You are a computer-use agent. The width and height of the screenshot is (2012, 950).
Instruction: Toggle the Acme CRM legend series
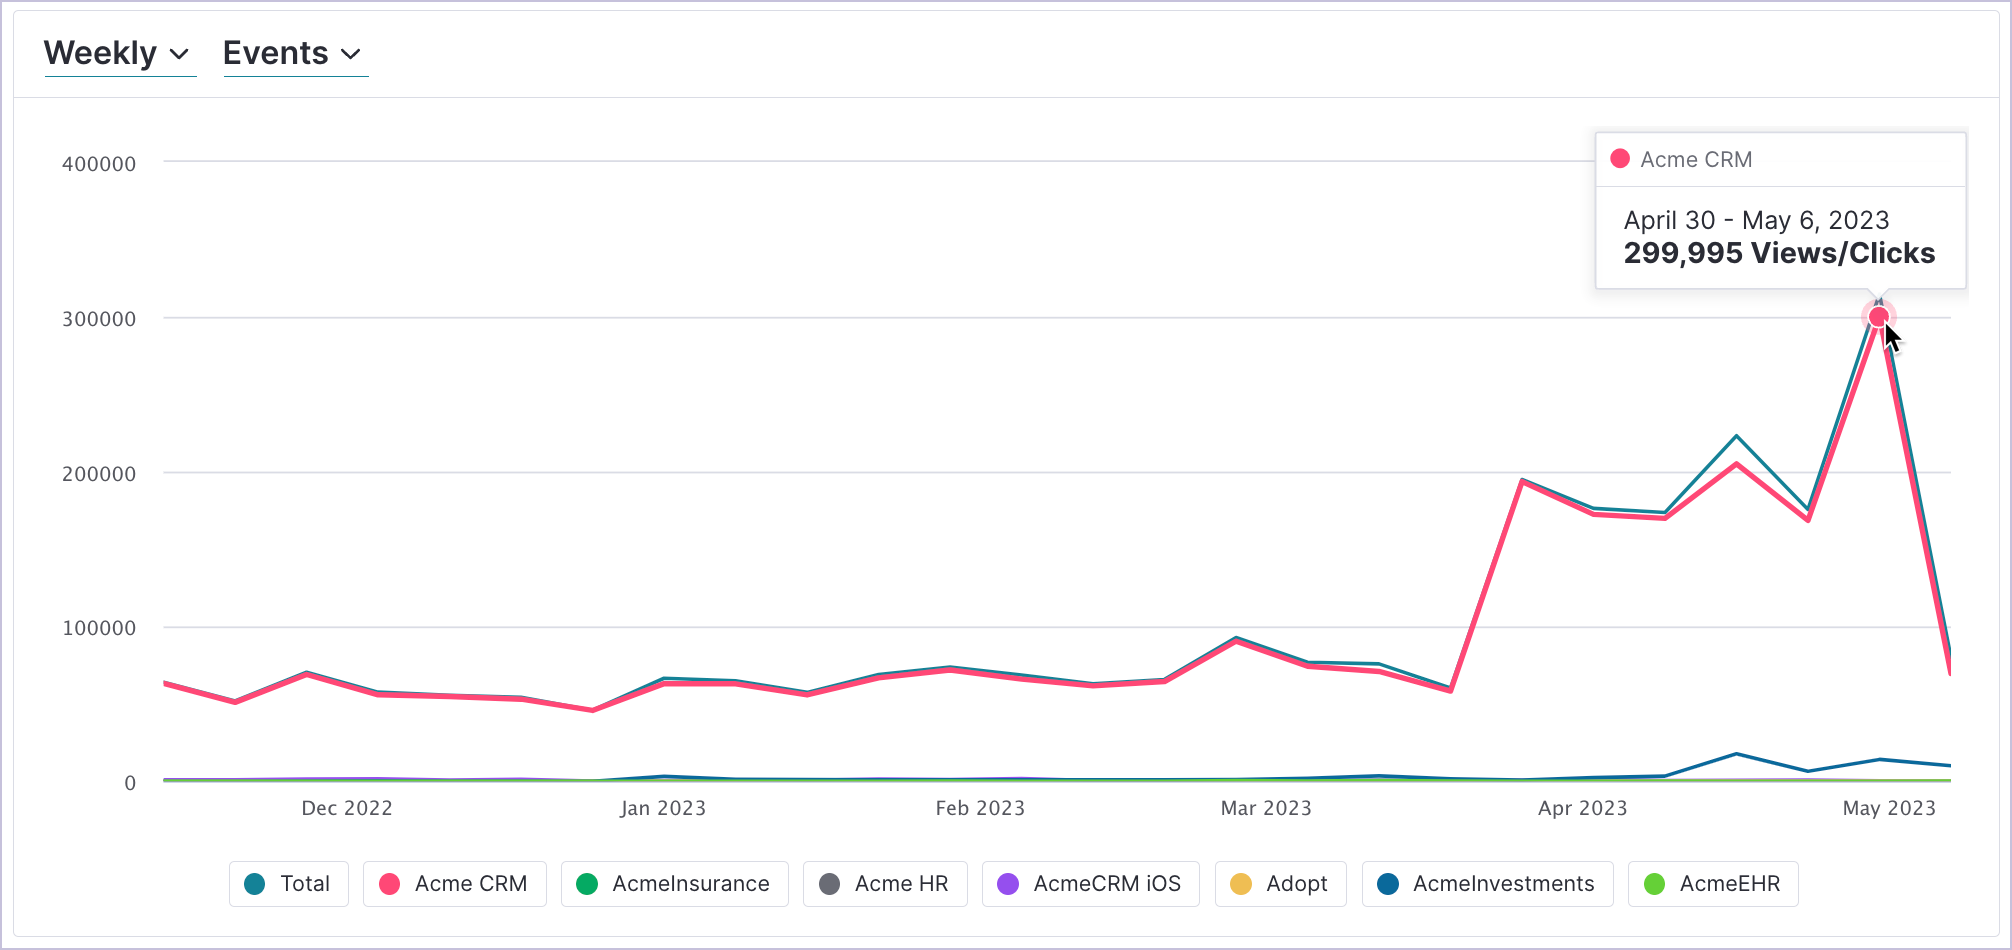coord(455,884)
